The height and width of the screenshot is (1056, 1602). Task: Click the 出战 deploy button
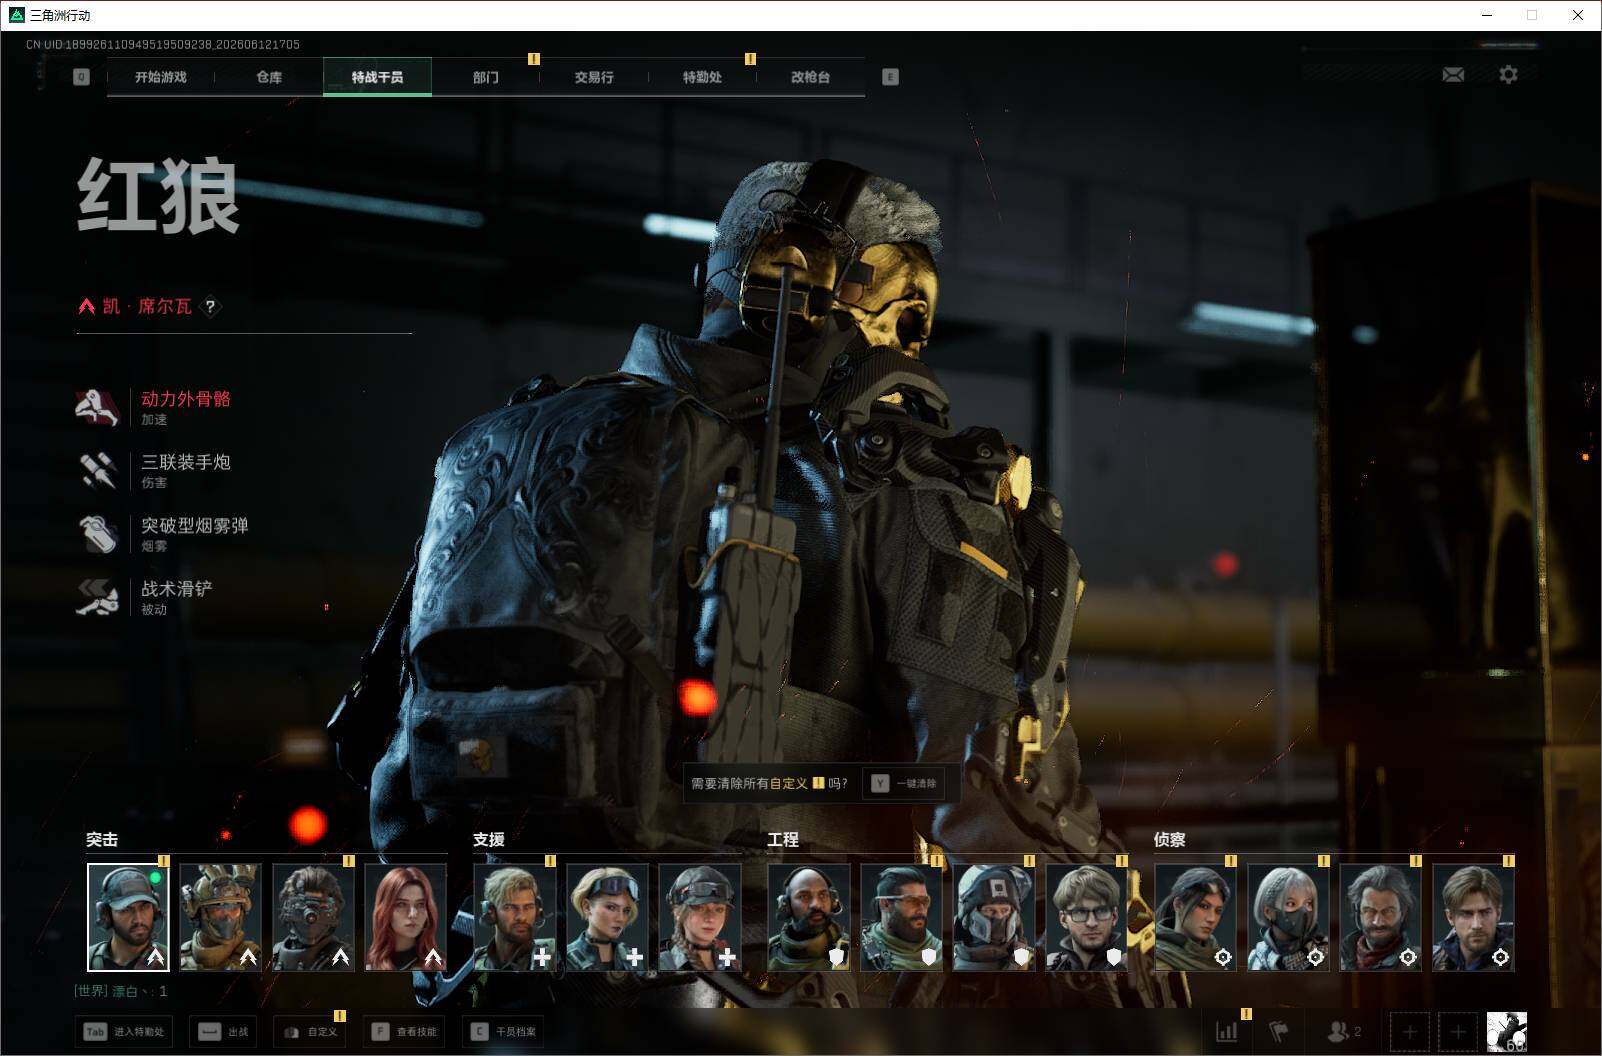[223, 1032]
